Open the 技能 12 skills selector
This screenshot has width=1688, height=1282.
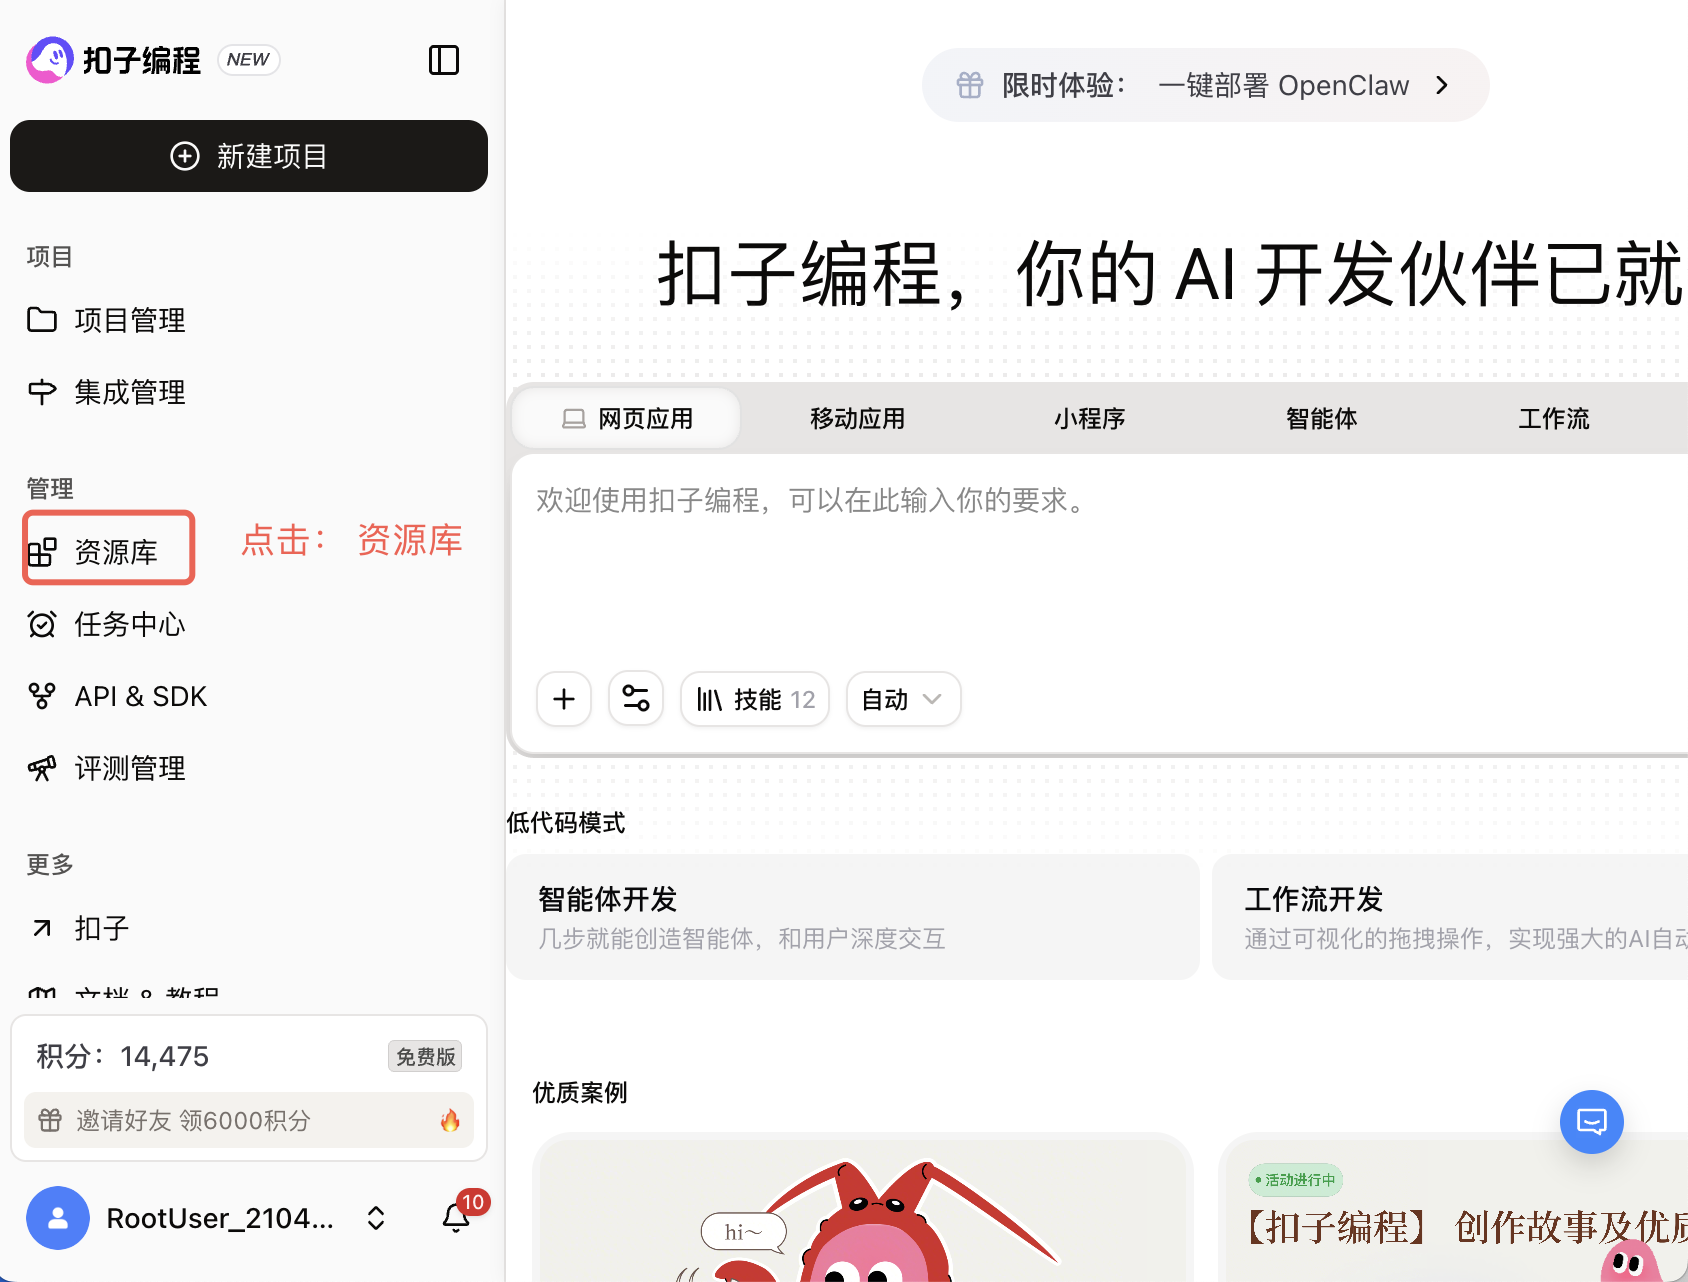(755, 699)
